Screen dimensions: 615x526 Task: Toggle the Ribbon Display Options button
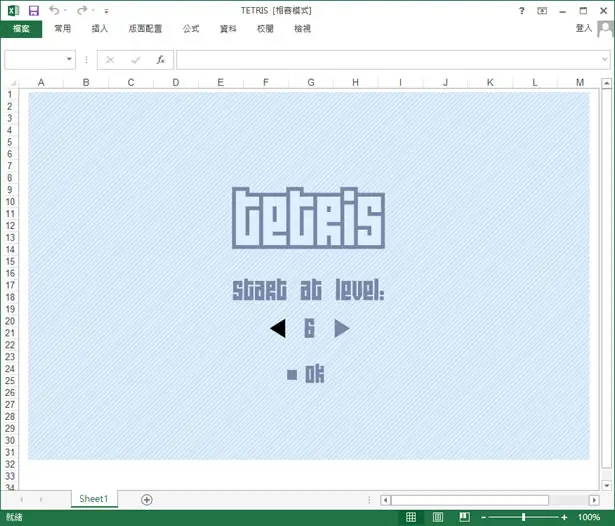(542, 11)
